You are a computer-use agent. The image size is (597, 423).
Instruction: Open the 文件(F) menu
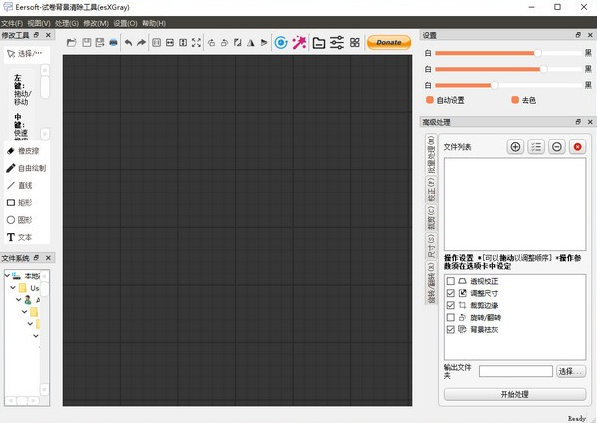coord(12,23)
